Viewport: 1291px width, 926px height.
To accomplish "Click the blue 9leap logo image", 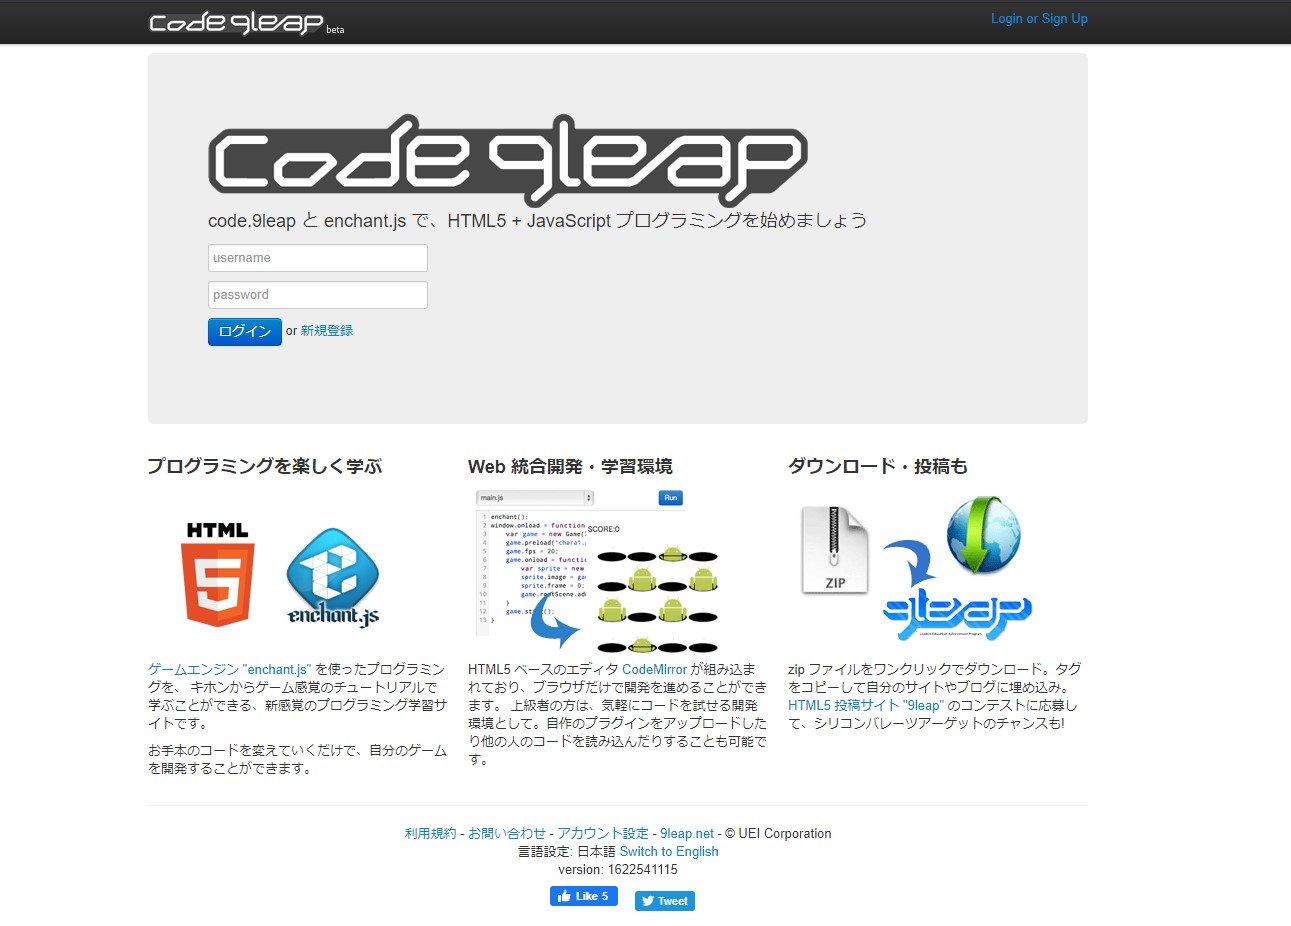I will click(x=957, y=612).
